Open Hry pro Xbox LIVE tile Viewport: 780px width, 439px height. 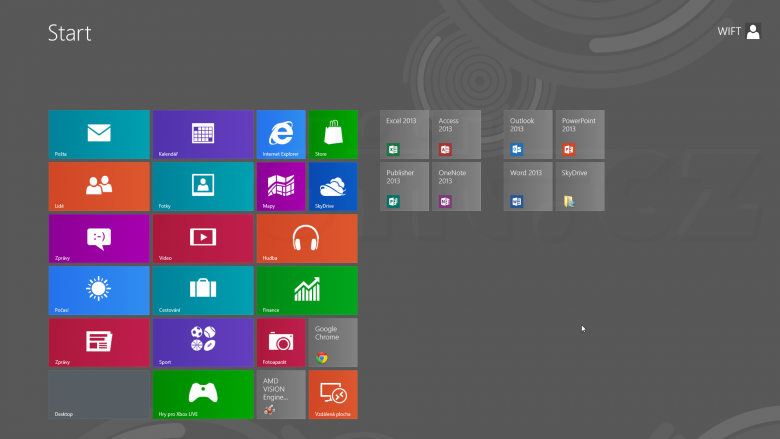203,394
